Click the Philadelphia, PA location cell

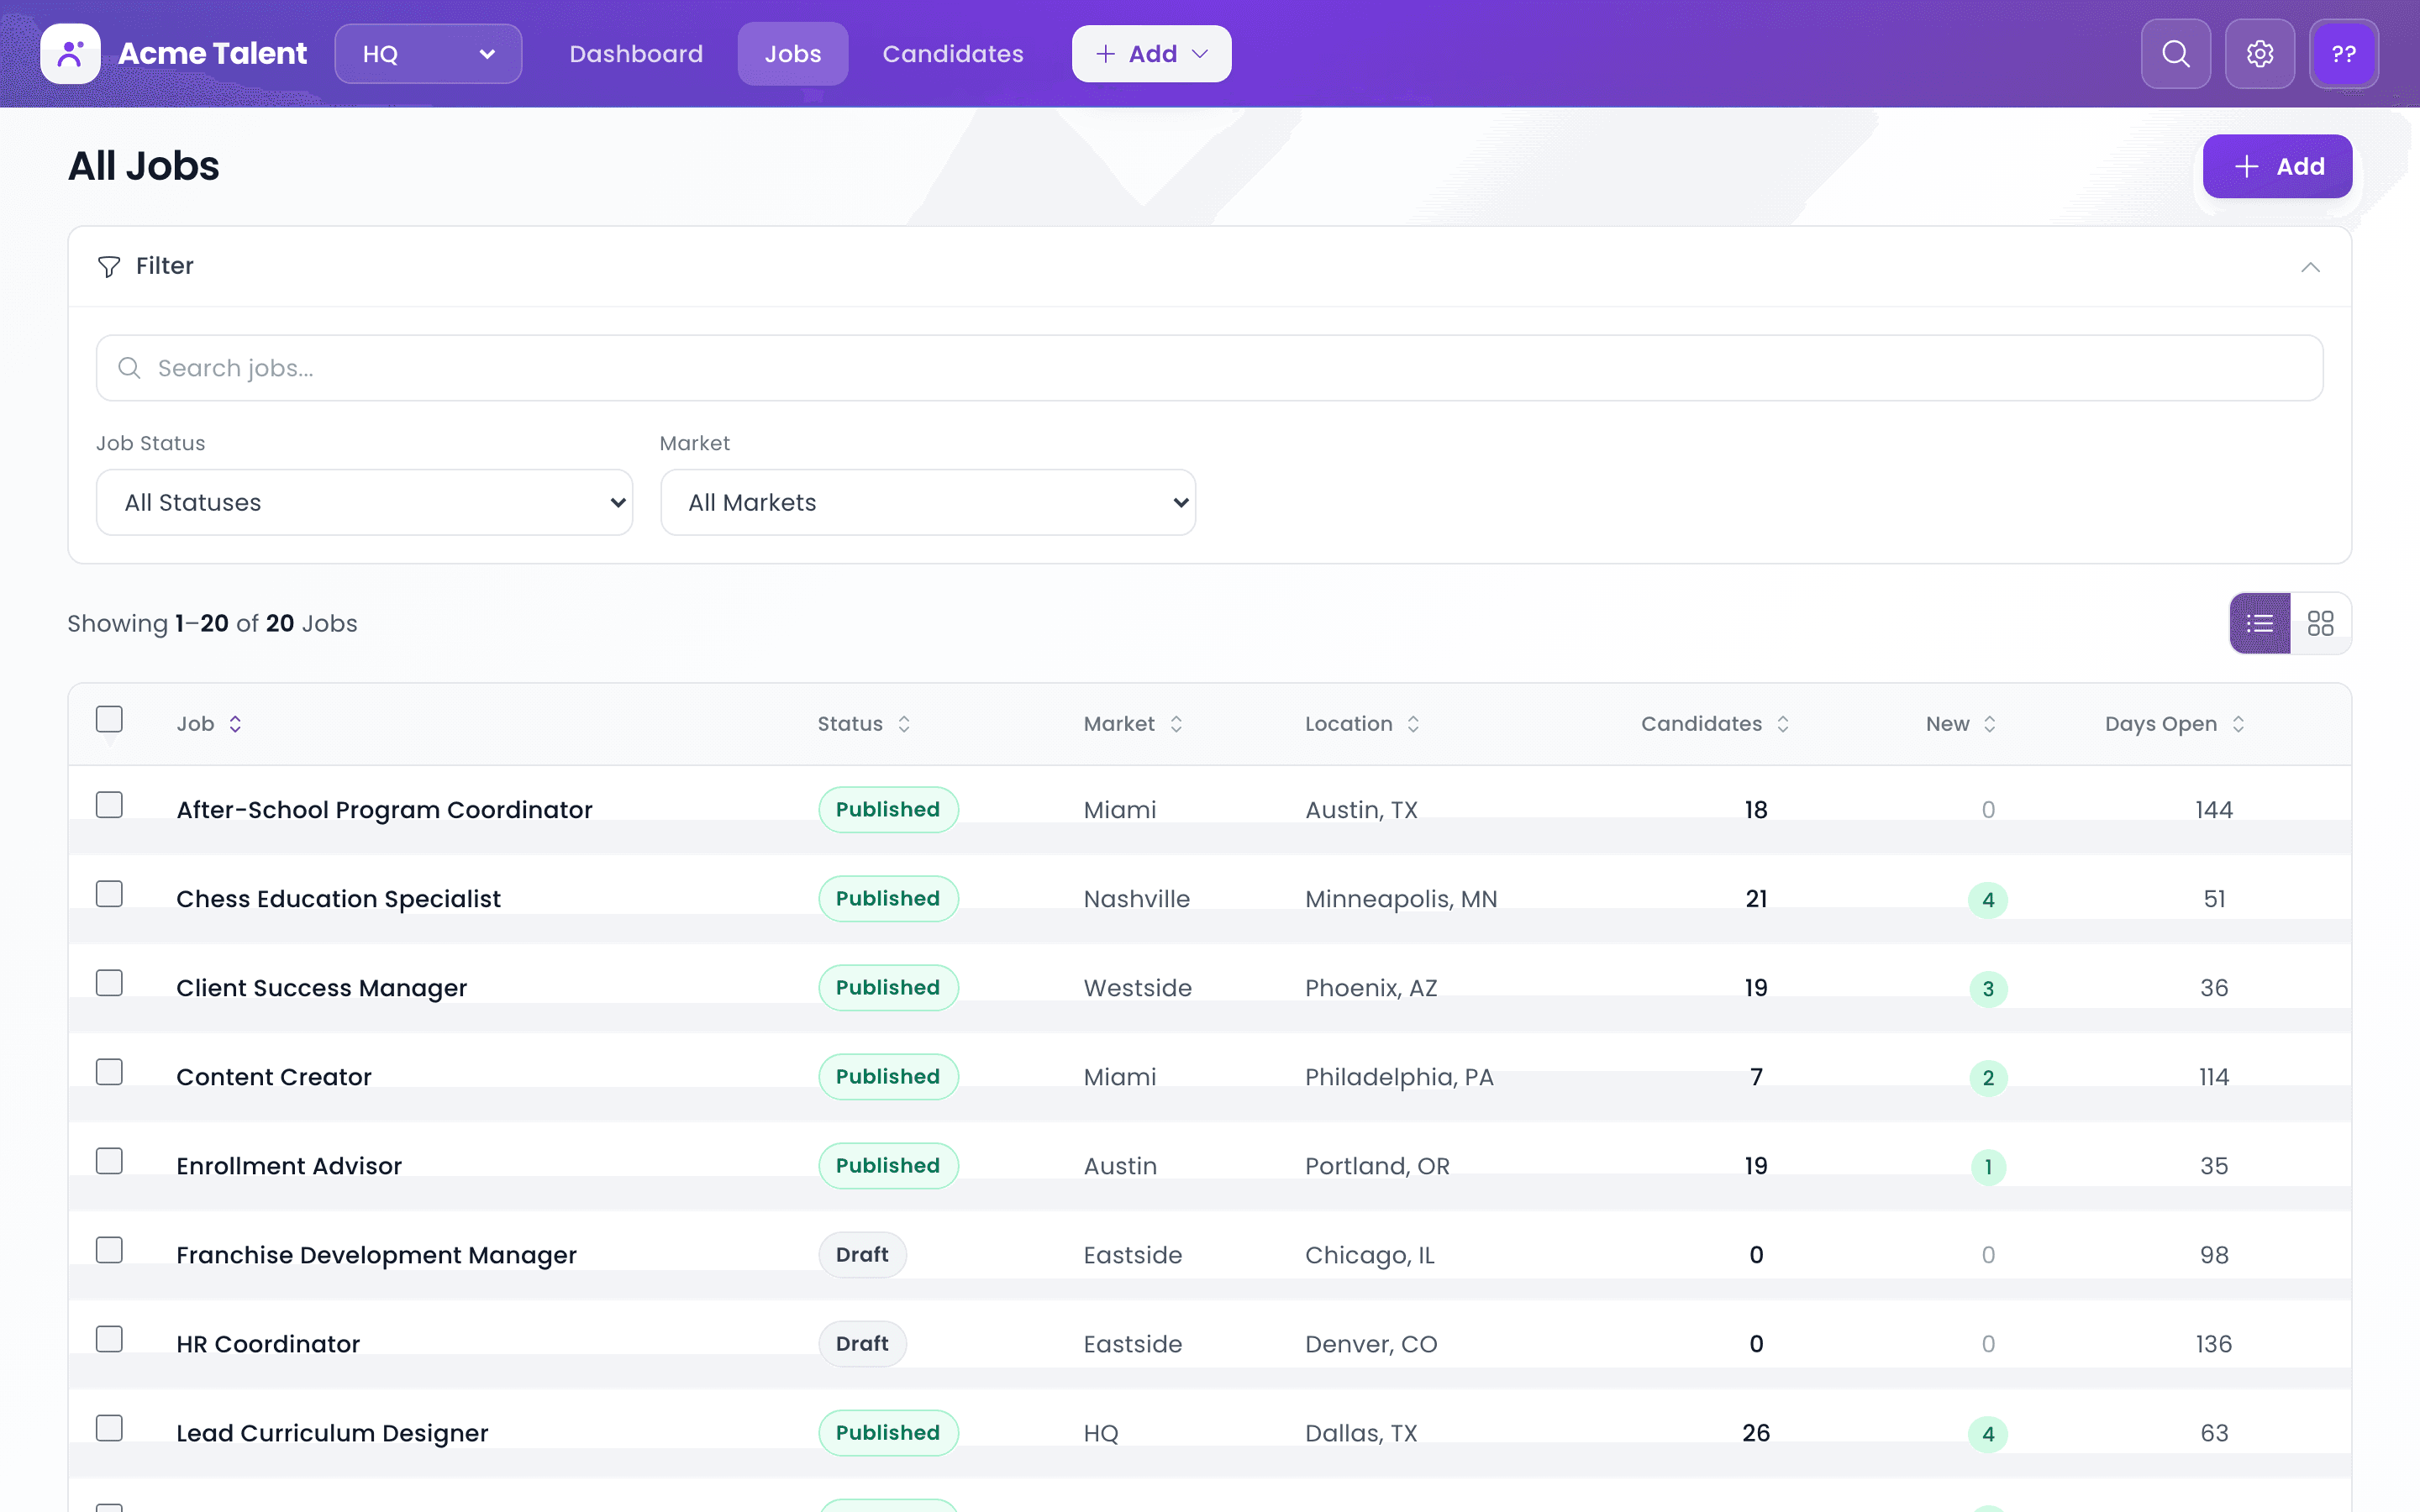[x=1399, y=1077]
